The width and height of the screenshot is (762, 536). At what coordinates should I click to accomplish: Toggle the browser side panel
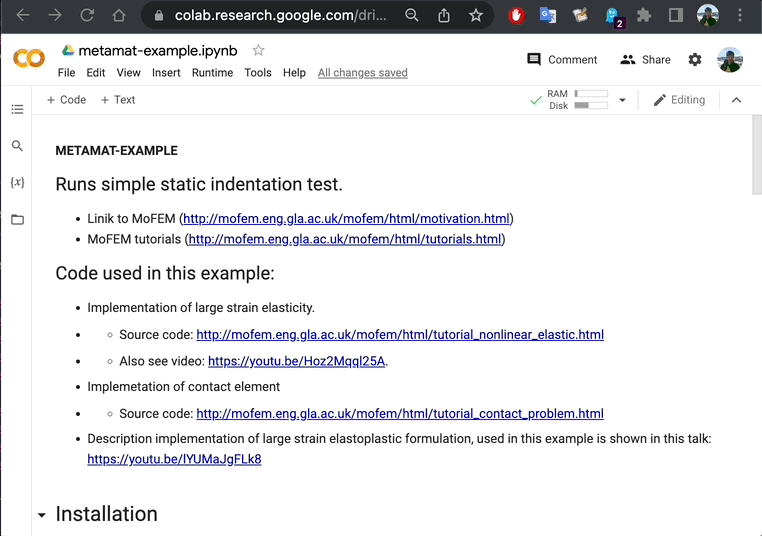(676, 16)
